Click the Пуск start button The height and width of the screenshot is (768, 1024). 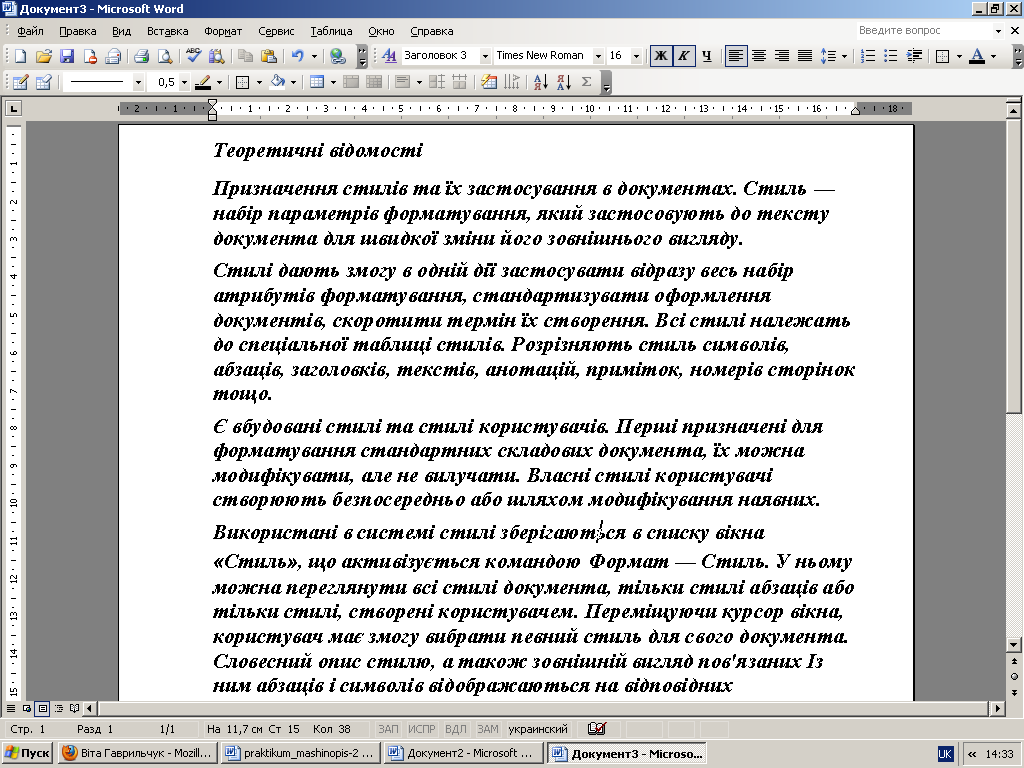27,753
